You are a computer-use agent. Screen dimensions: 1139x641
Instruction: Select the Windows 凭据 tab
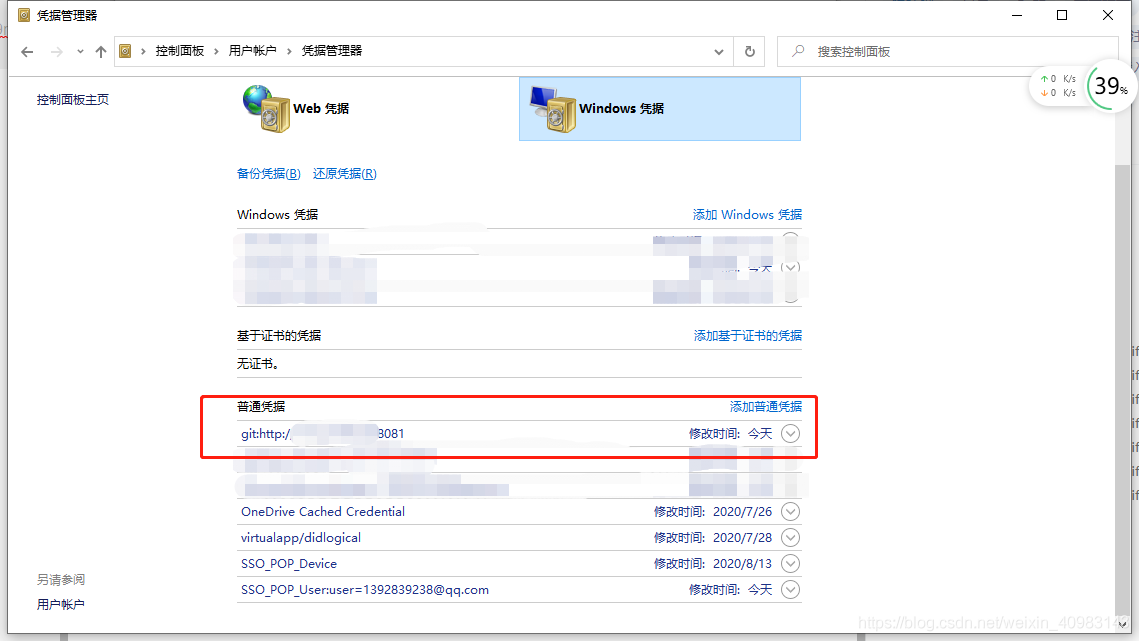[660, 109]
